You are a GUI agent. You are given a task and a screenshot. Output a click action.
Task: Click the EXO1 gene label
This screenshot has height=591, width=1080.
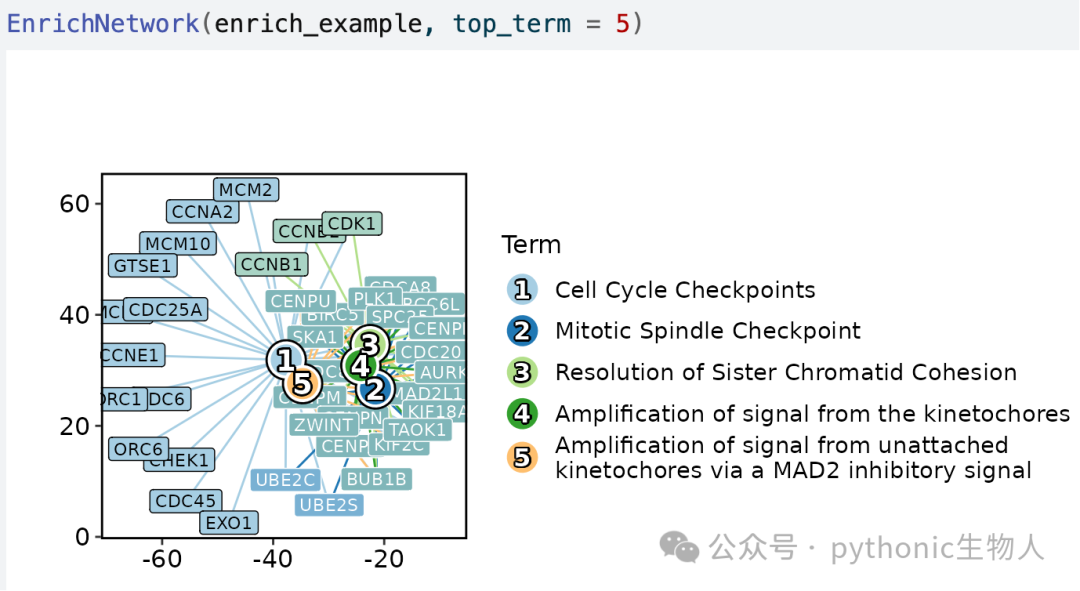click(229, 523)
